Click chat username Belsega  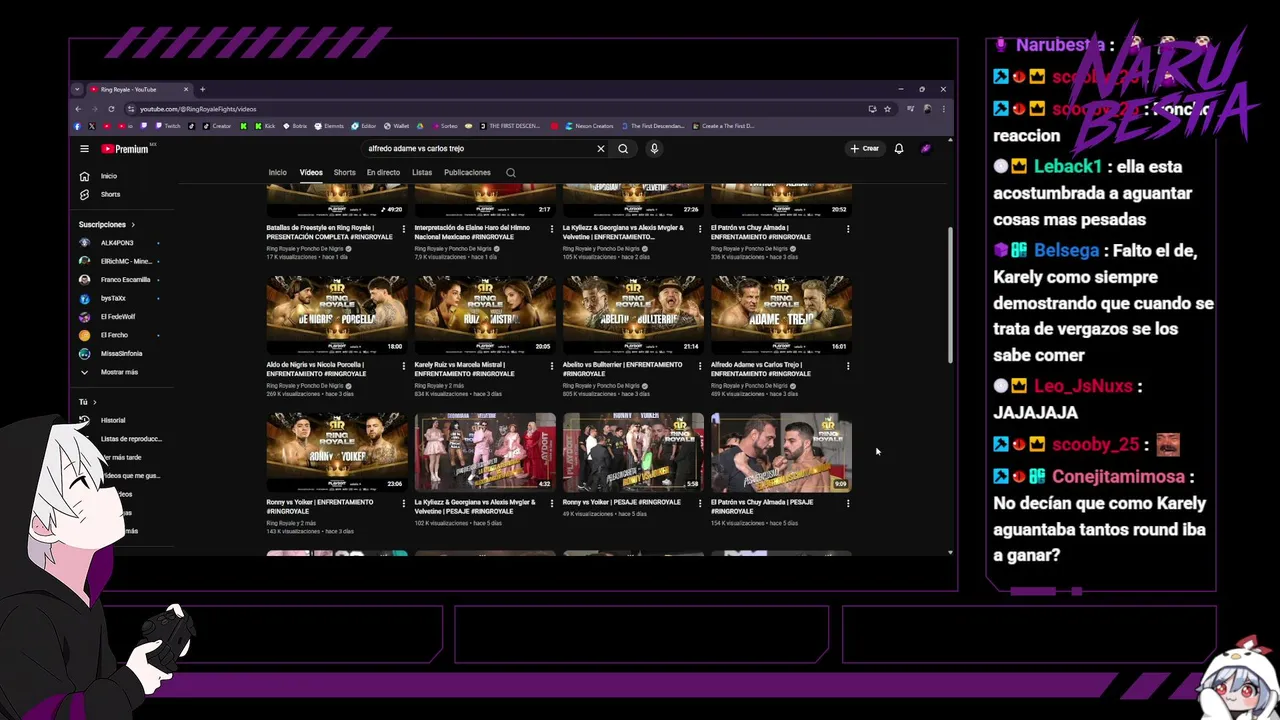1066,251
